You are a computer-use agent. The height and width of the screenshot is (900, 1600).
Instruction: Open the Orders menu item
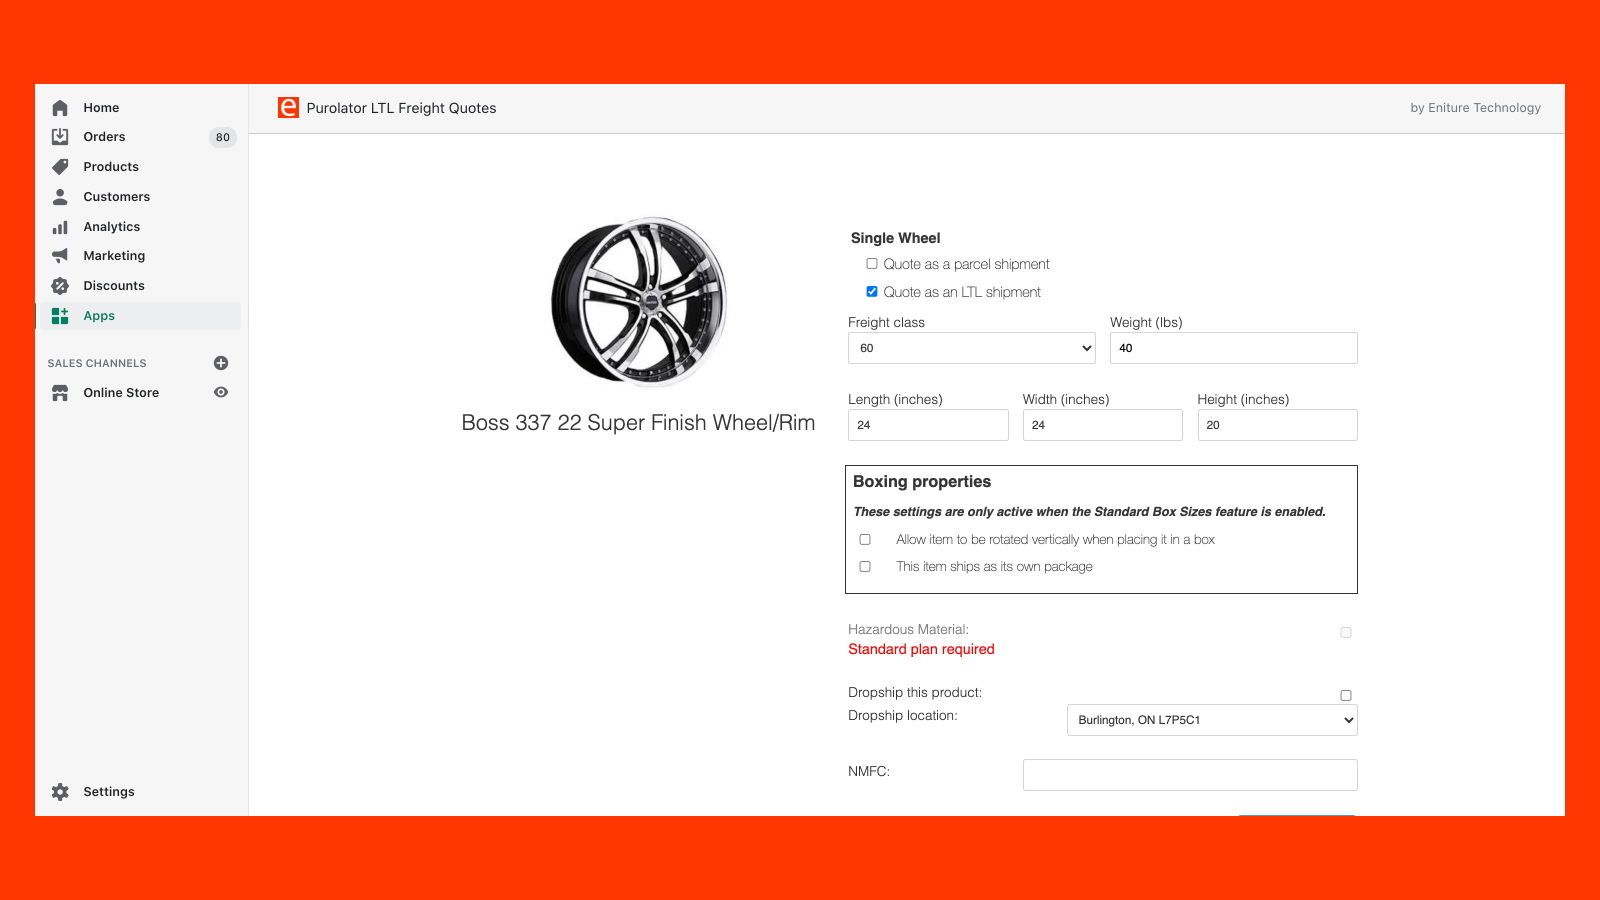click(104, 137)
